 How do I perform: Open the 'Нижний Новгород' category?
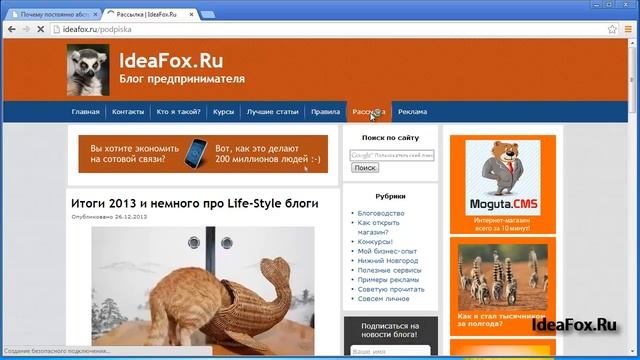388,261
